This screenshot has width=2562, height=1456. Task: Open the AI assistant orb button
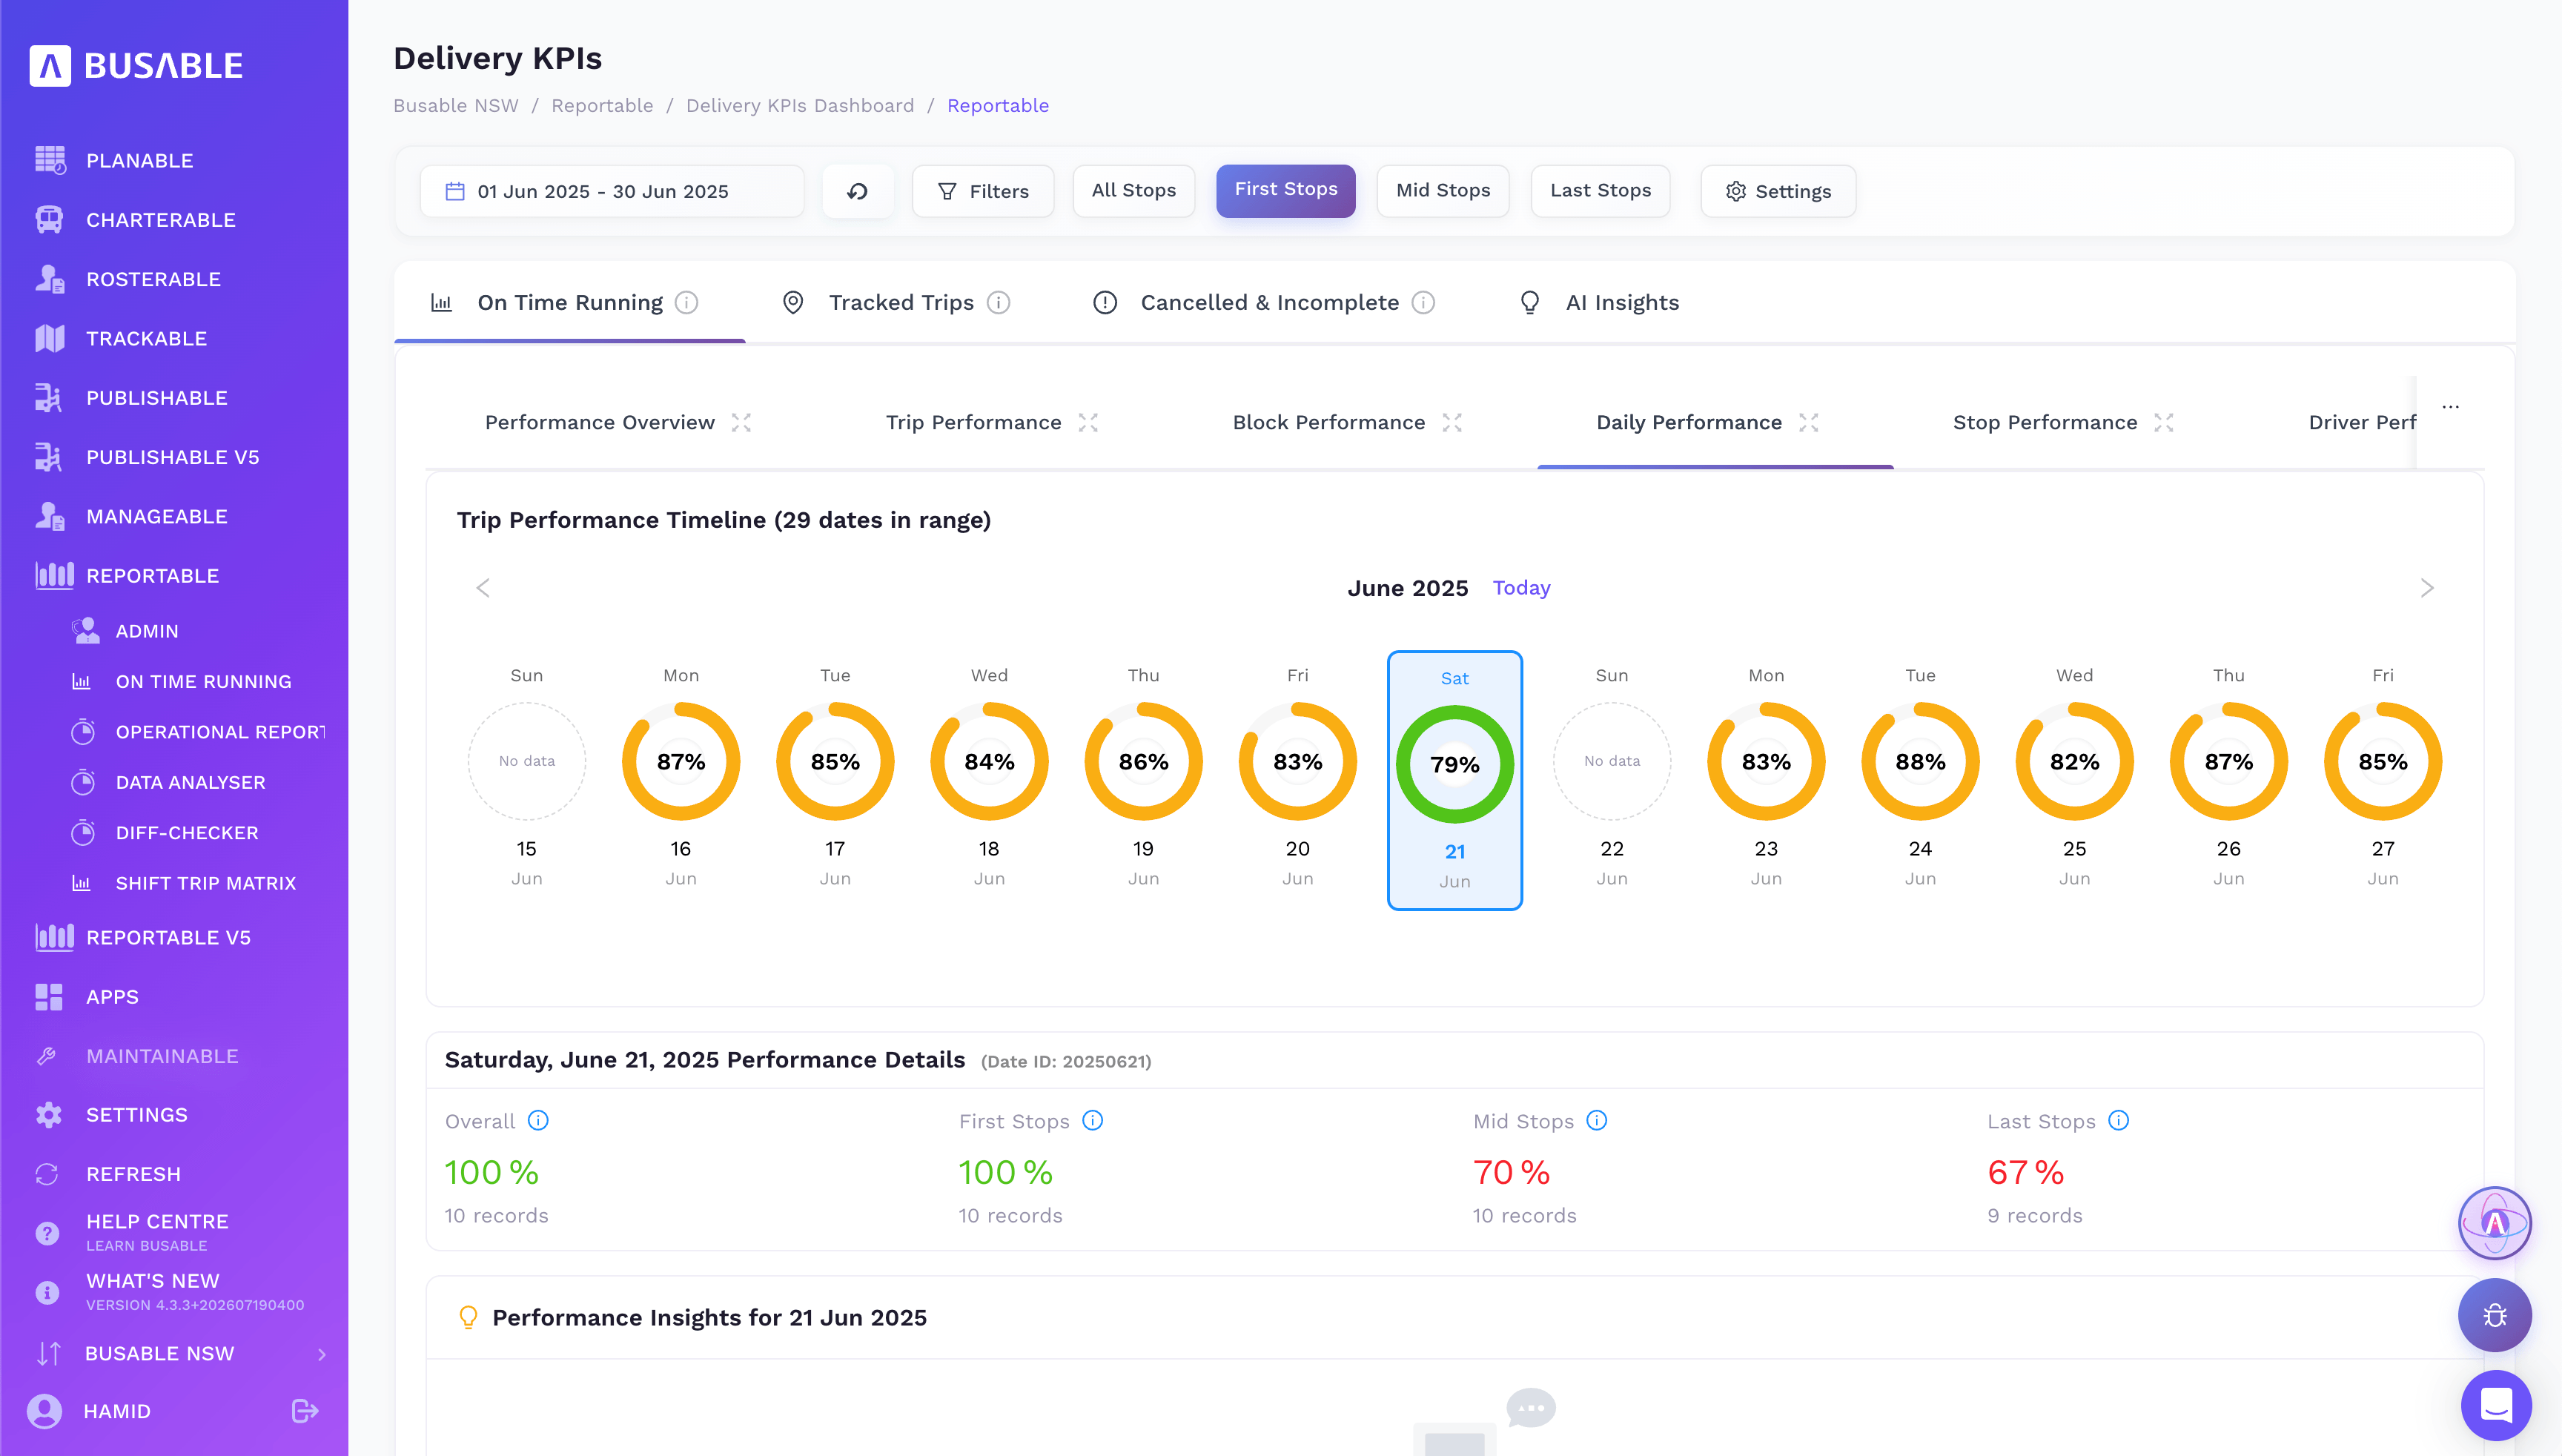coord(2495,1222)
